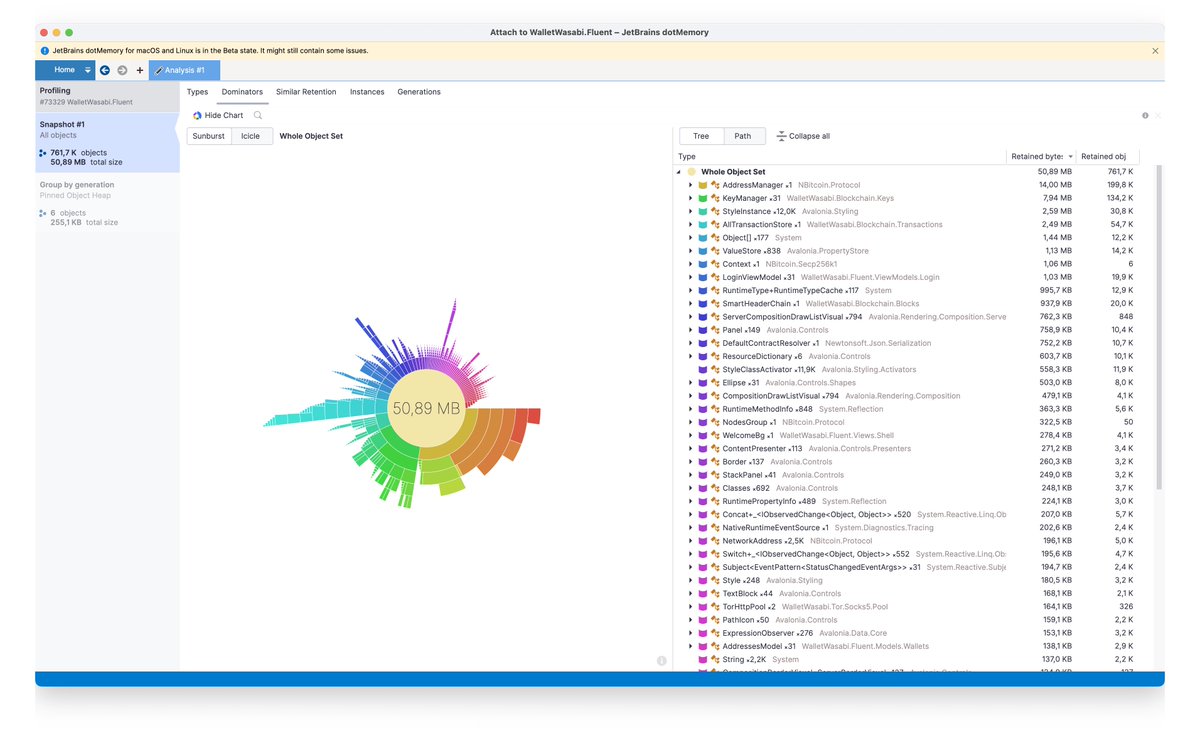Select the Profiling entry in sidebar
Image resolution: width=1200 pixels, height=733 pixels.
(108, 96)
